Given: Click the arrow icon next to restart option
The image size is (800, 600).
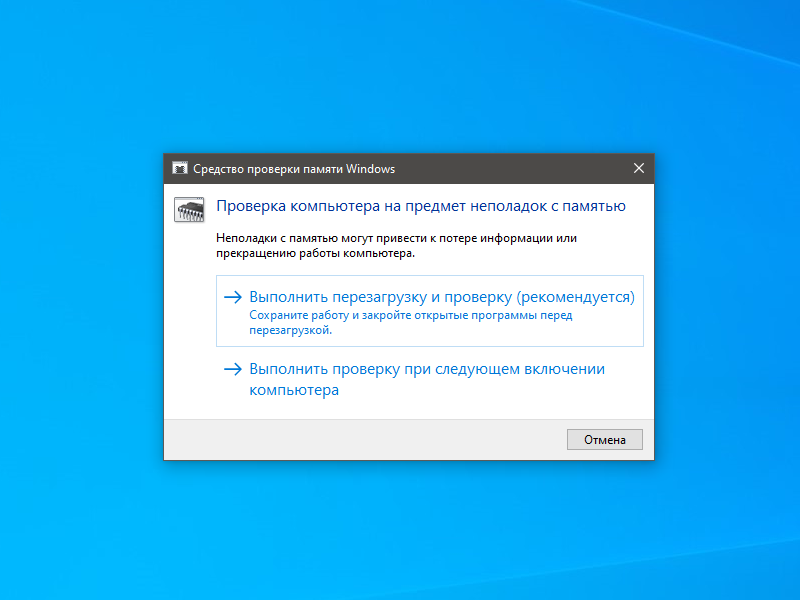Looking at the screenshot, I should [233, 297].
